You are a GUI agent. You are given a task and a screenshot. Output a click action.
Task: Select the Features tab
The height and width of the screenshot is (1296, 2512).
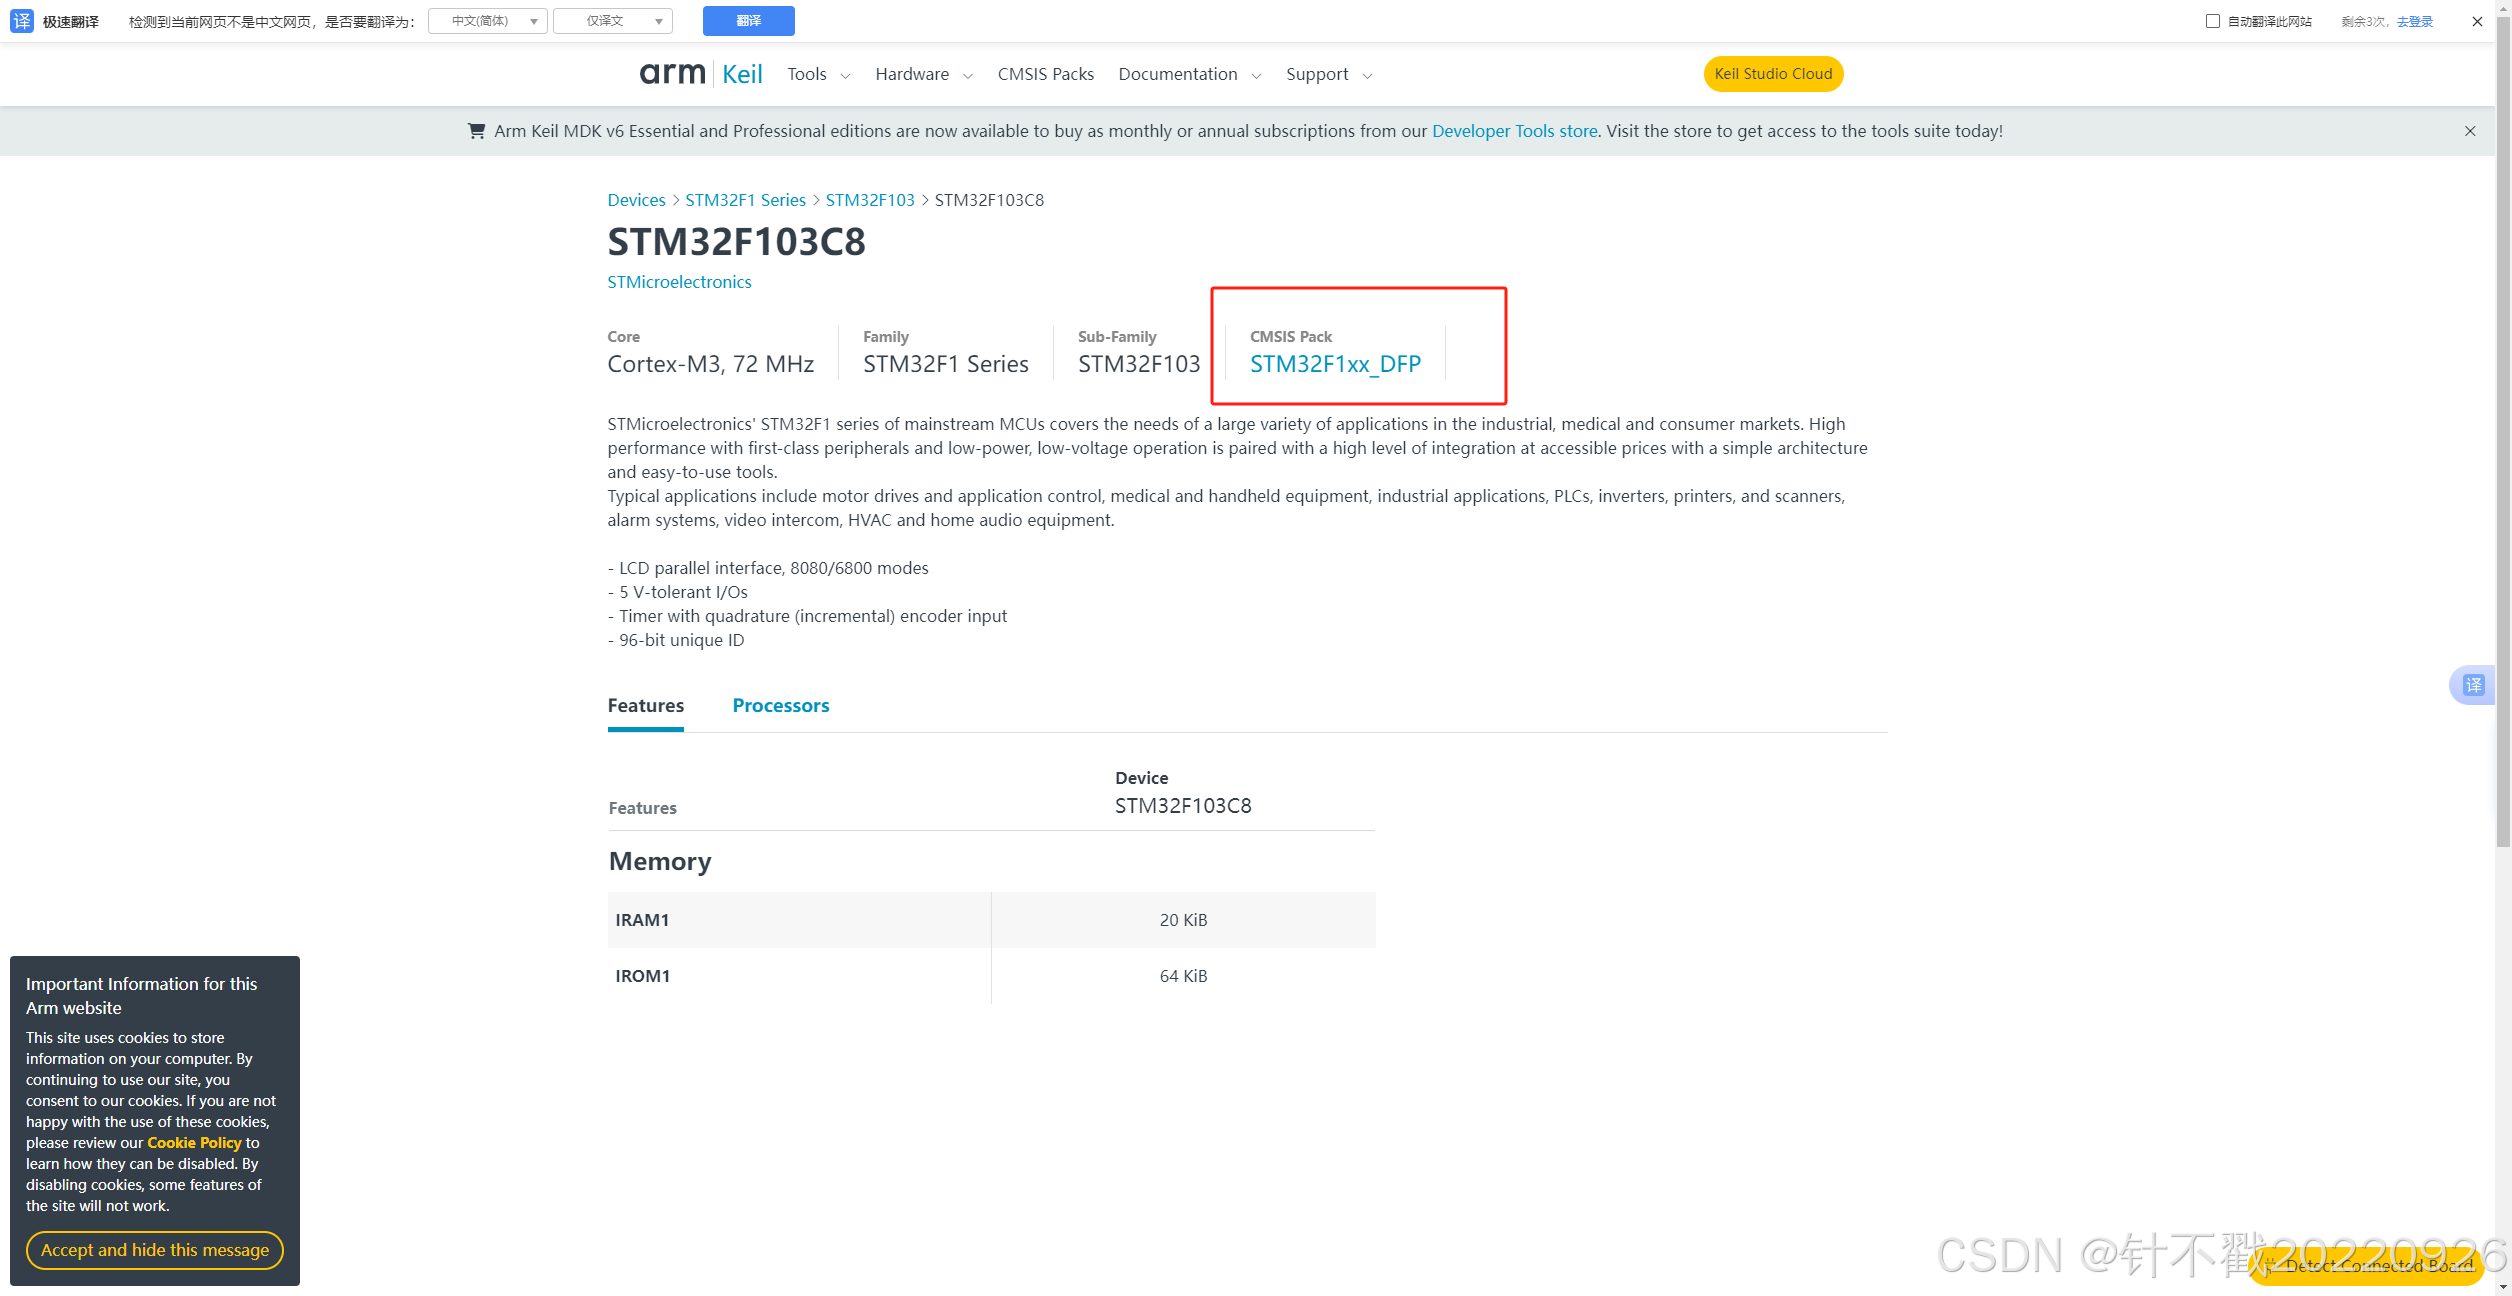click(x=646, y=706)
